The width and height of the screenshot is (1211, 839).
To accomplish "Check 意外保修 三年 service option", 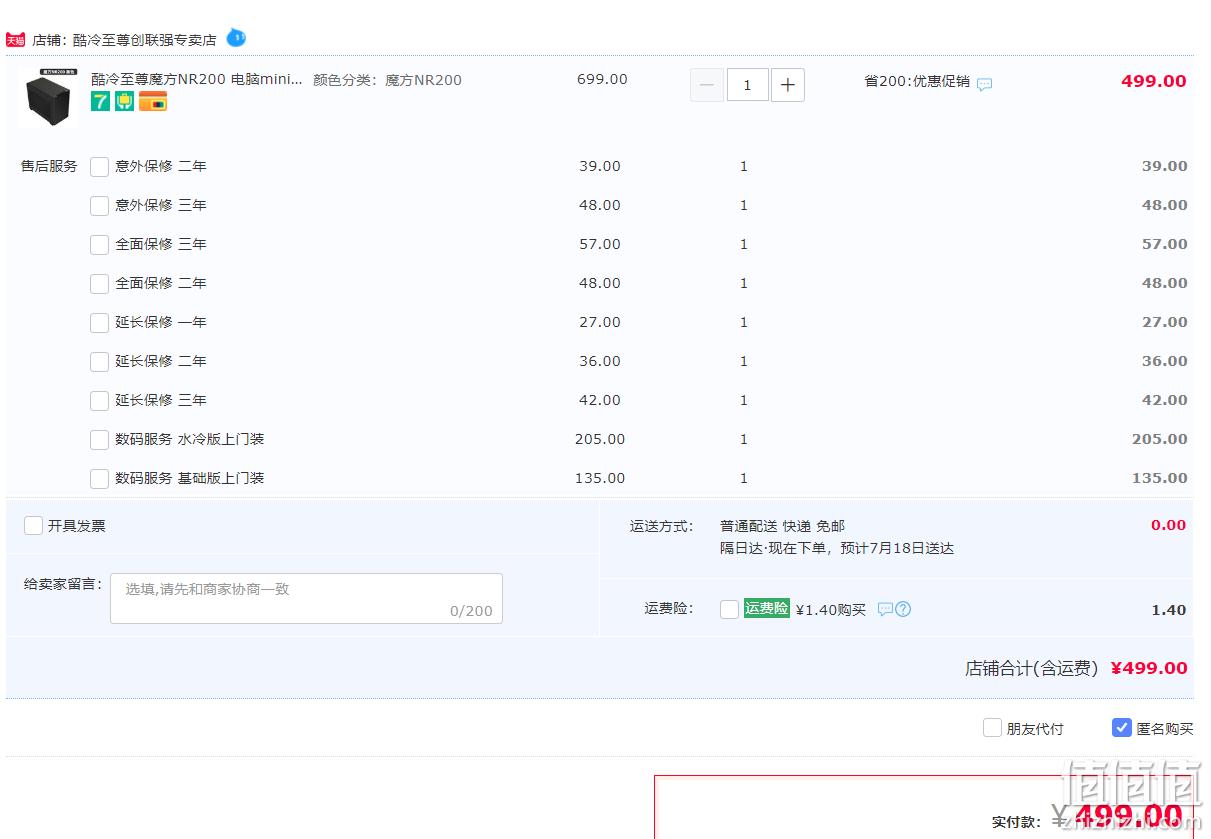I will pyautogui.click(x=99, y=206).
